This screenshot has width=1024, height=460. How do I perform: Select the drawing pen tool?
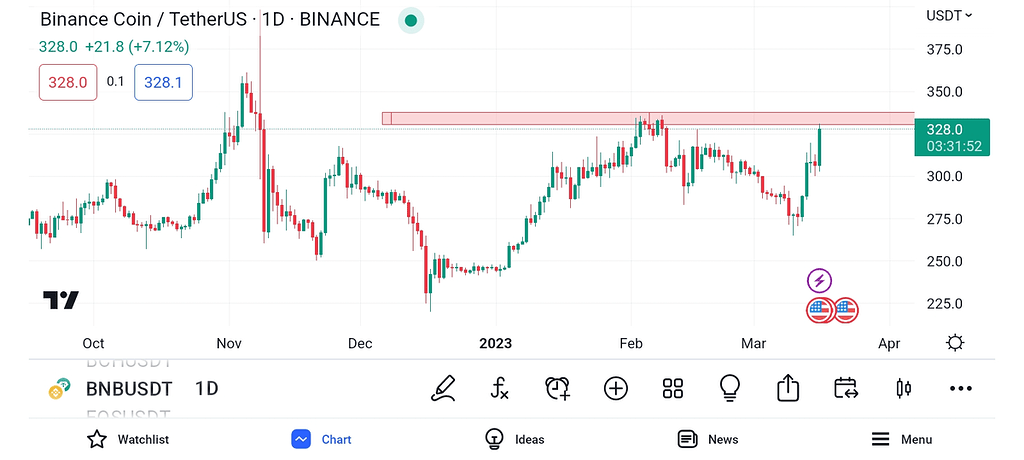point(443,388)
